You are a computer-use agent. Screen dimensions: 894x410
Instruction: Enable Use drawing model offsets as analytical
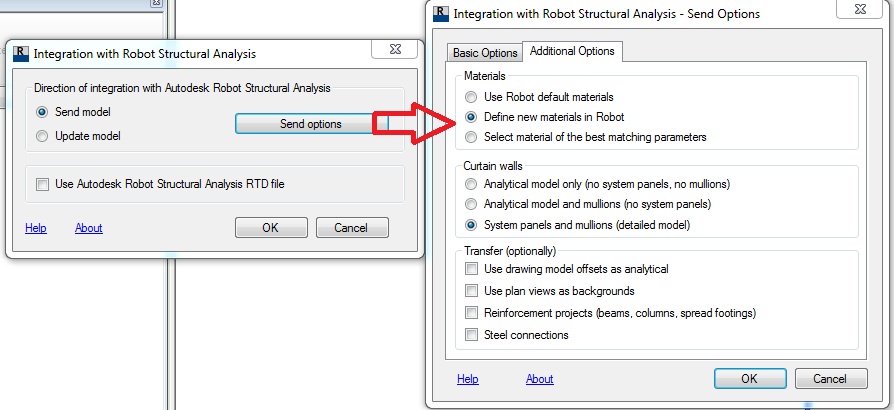click(472, 269)
